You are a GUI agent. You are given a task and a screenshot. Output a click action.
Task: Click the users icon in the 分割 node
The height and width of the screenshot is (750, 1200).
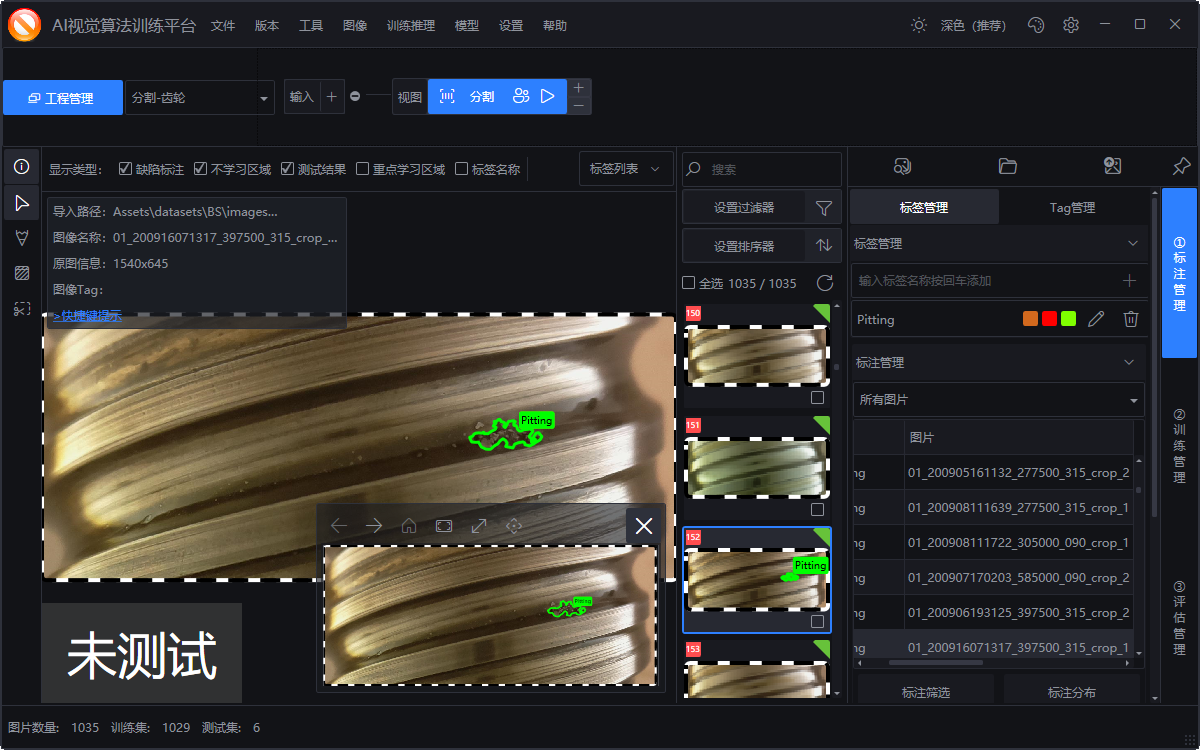point(520,97)
